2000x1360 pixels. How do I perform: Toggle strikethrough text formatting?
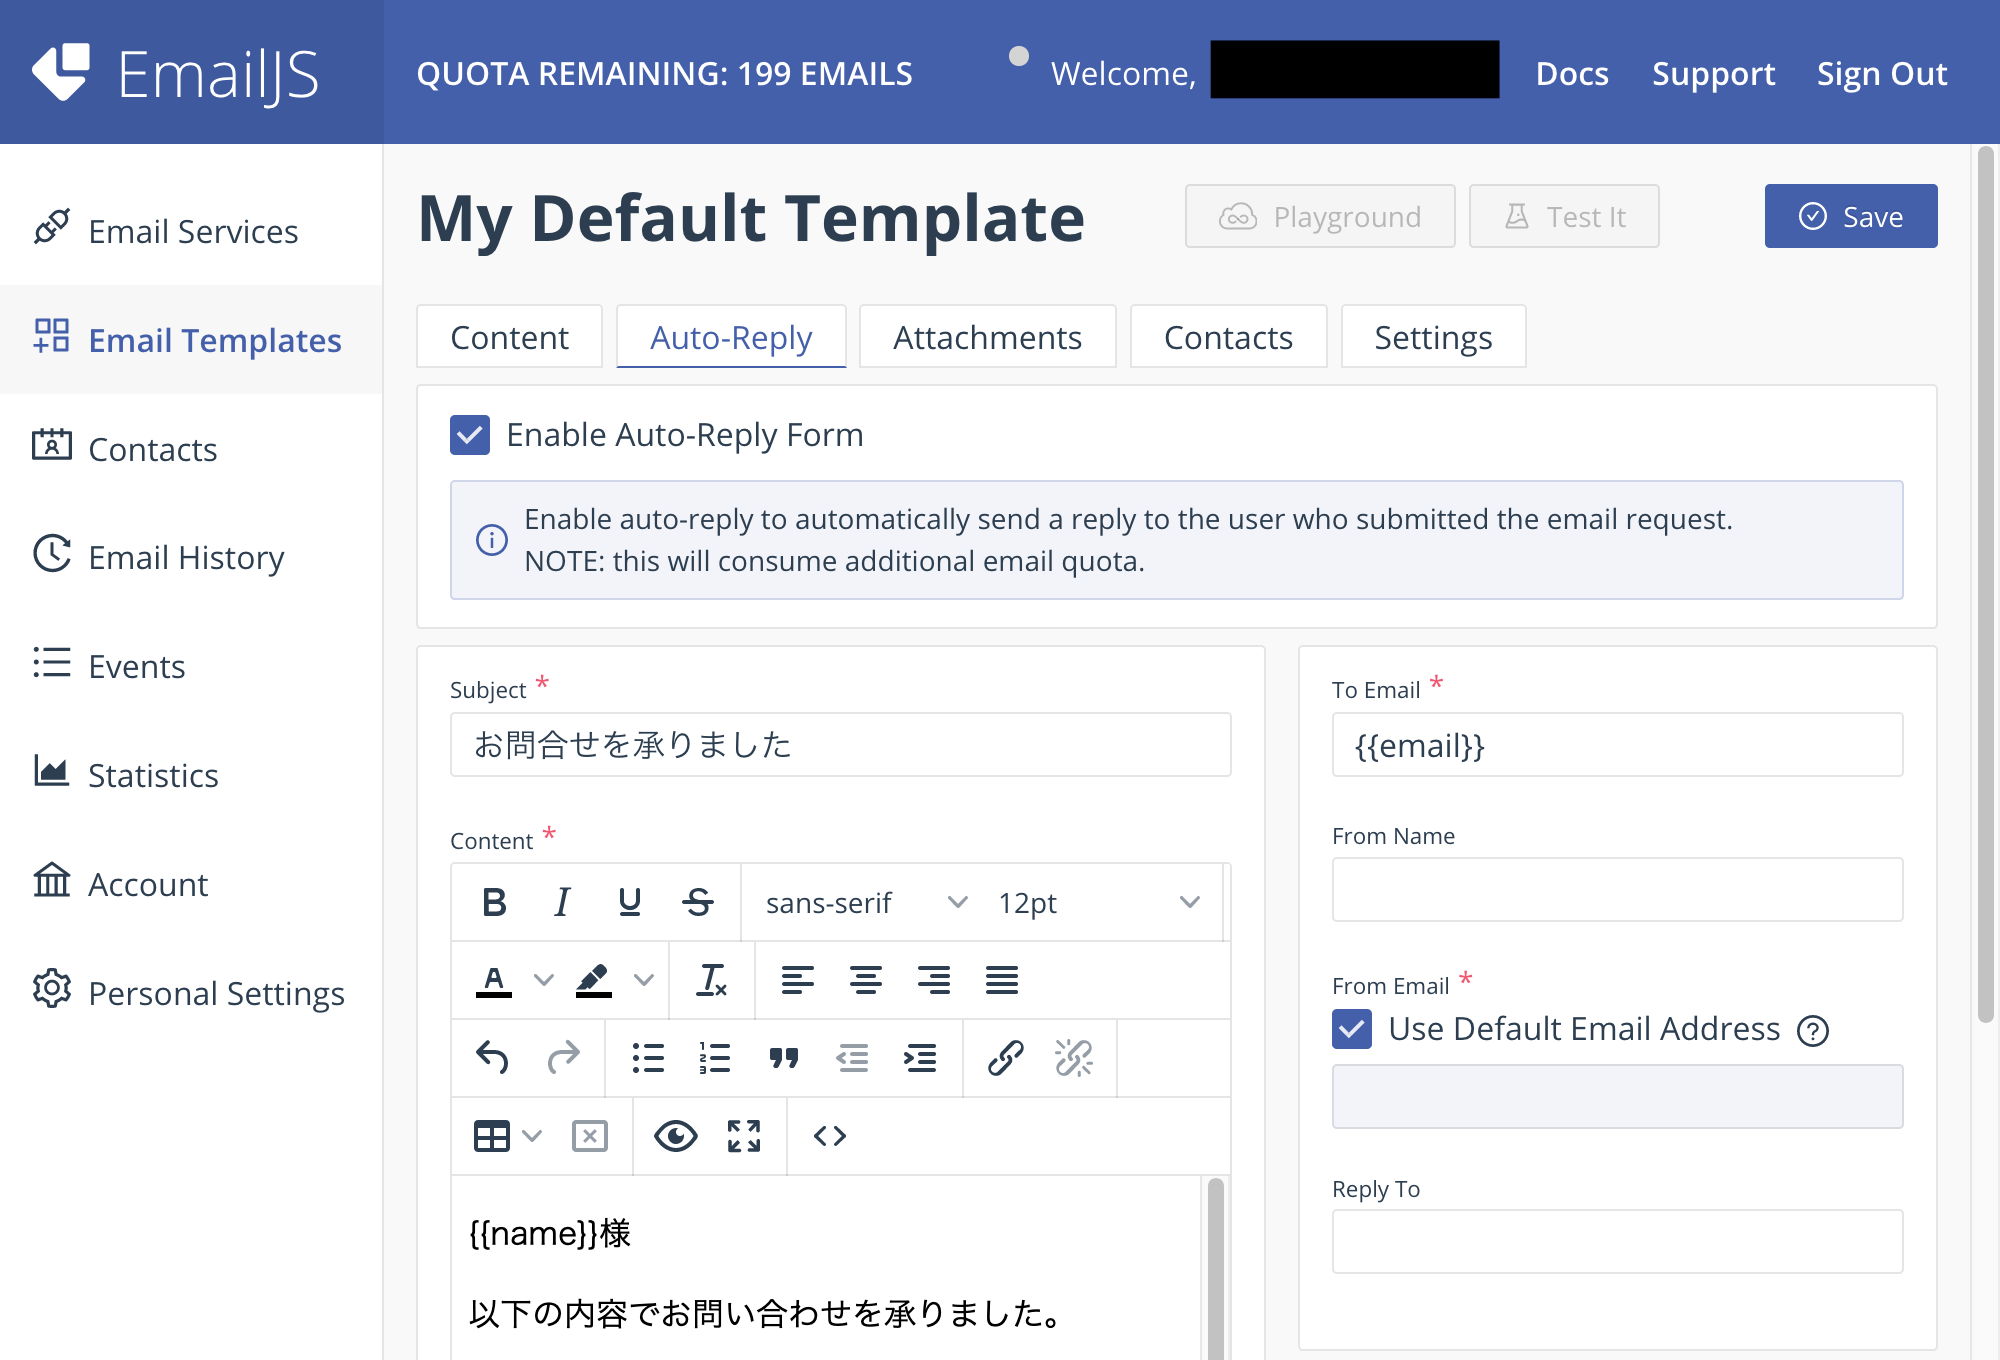(697, 902)
